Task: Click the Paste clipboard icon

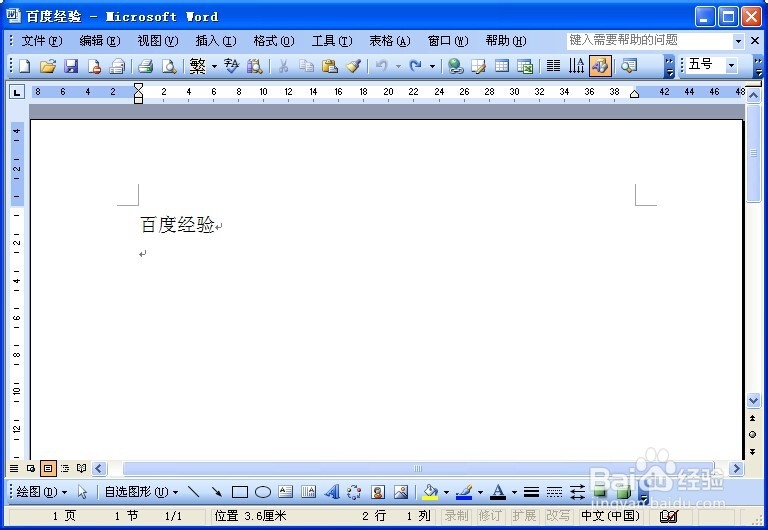Action: pos(330,66)
